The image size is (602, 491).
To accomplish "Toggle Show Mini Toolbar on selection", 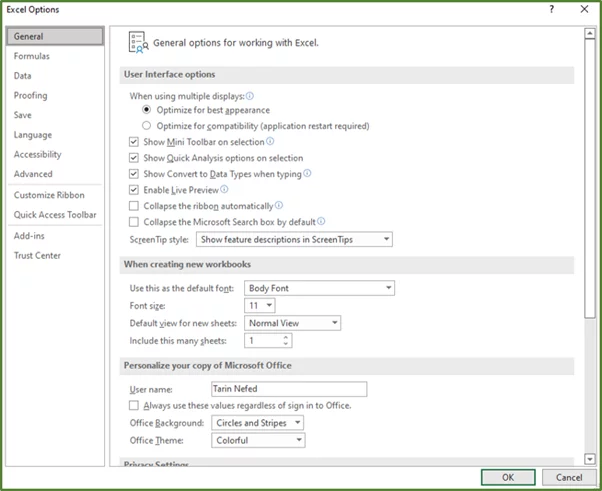I will click(134, 142).
